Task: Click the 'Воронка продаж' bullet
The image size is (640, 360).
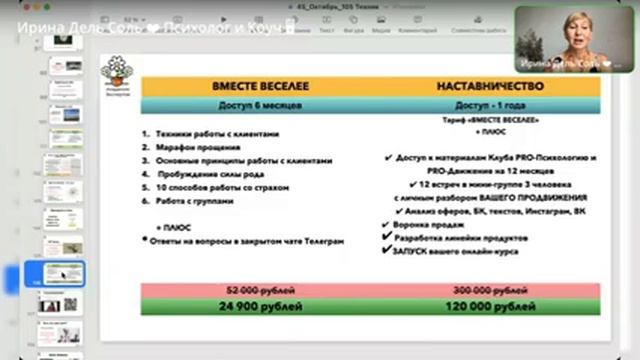Action: [428, 224]
